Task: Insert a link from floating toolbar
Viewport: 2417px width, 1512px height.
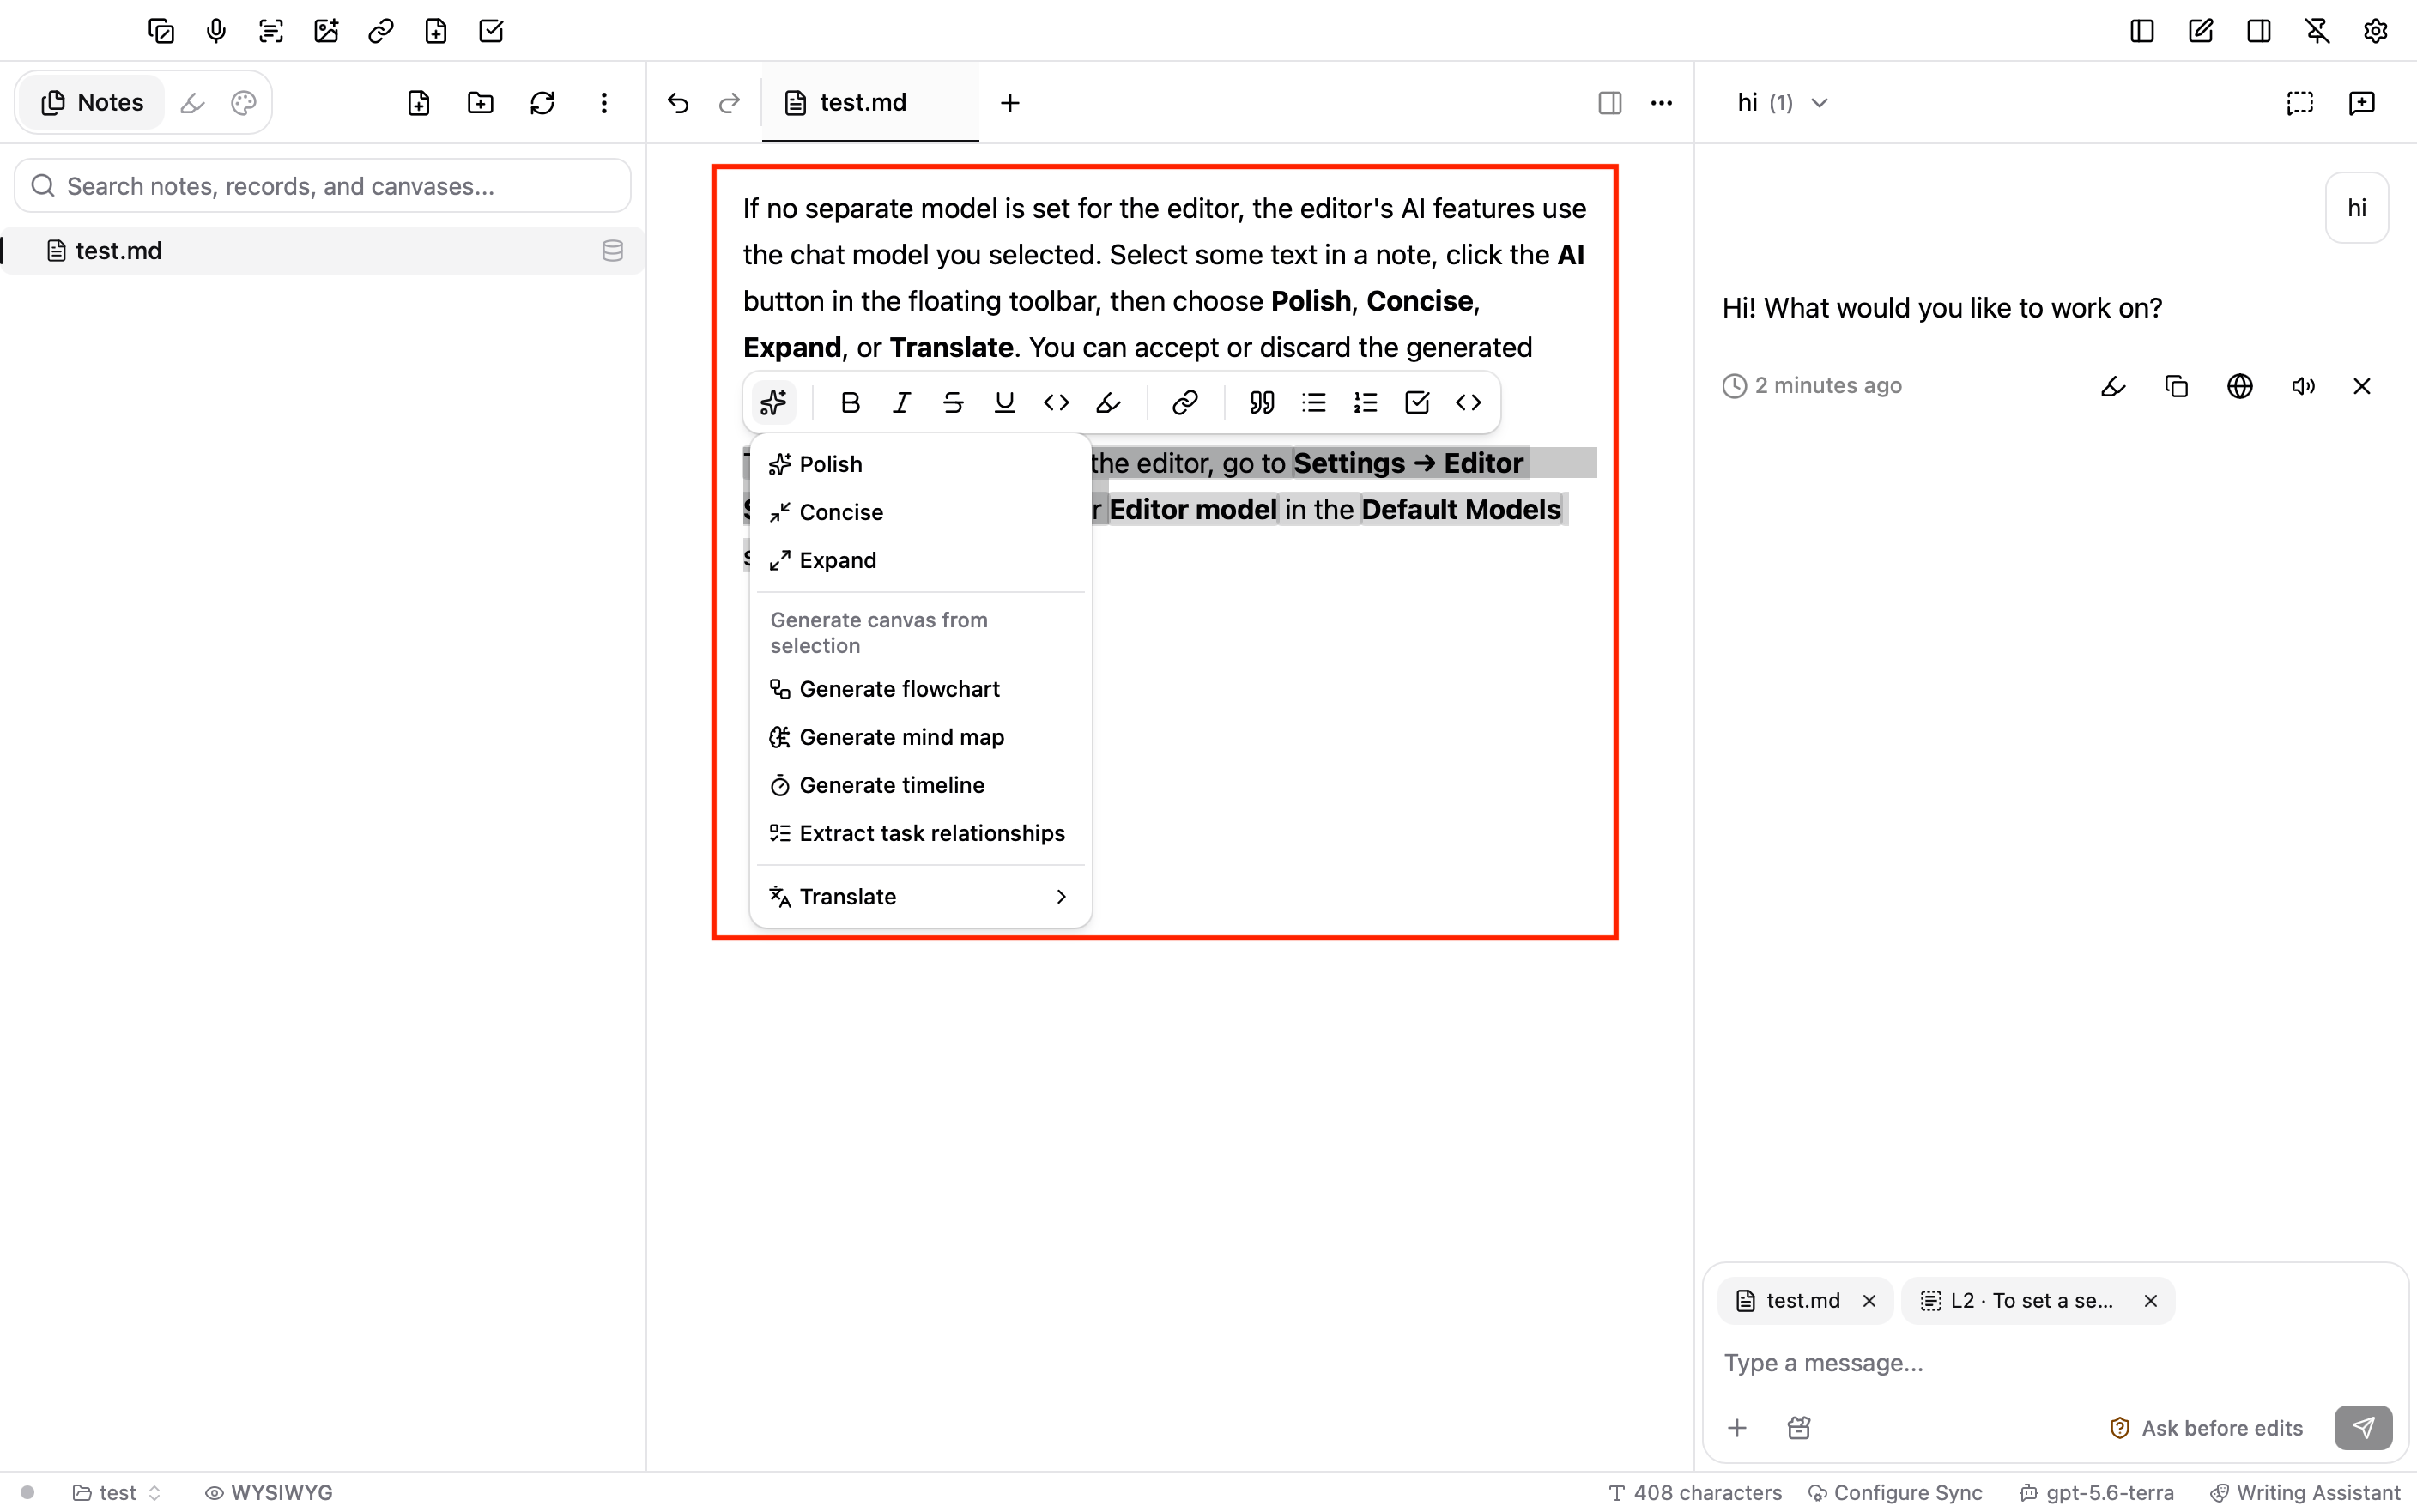Action: point(1185,402)
